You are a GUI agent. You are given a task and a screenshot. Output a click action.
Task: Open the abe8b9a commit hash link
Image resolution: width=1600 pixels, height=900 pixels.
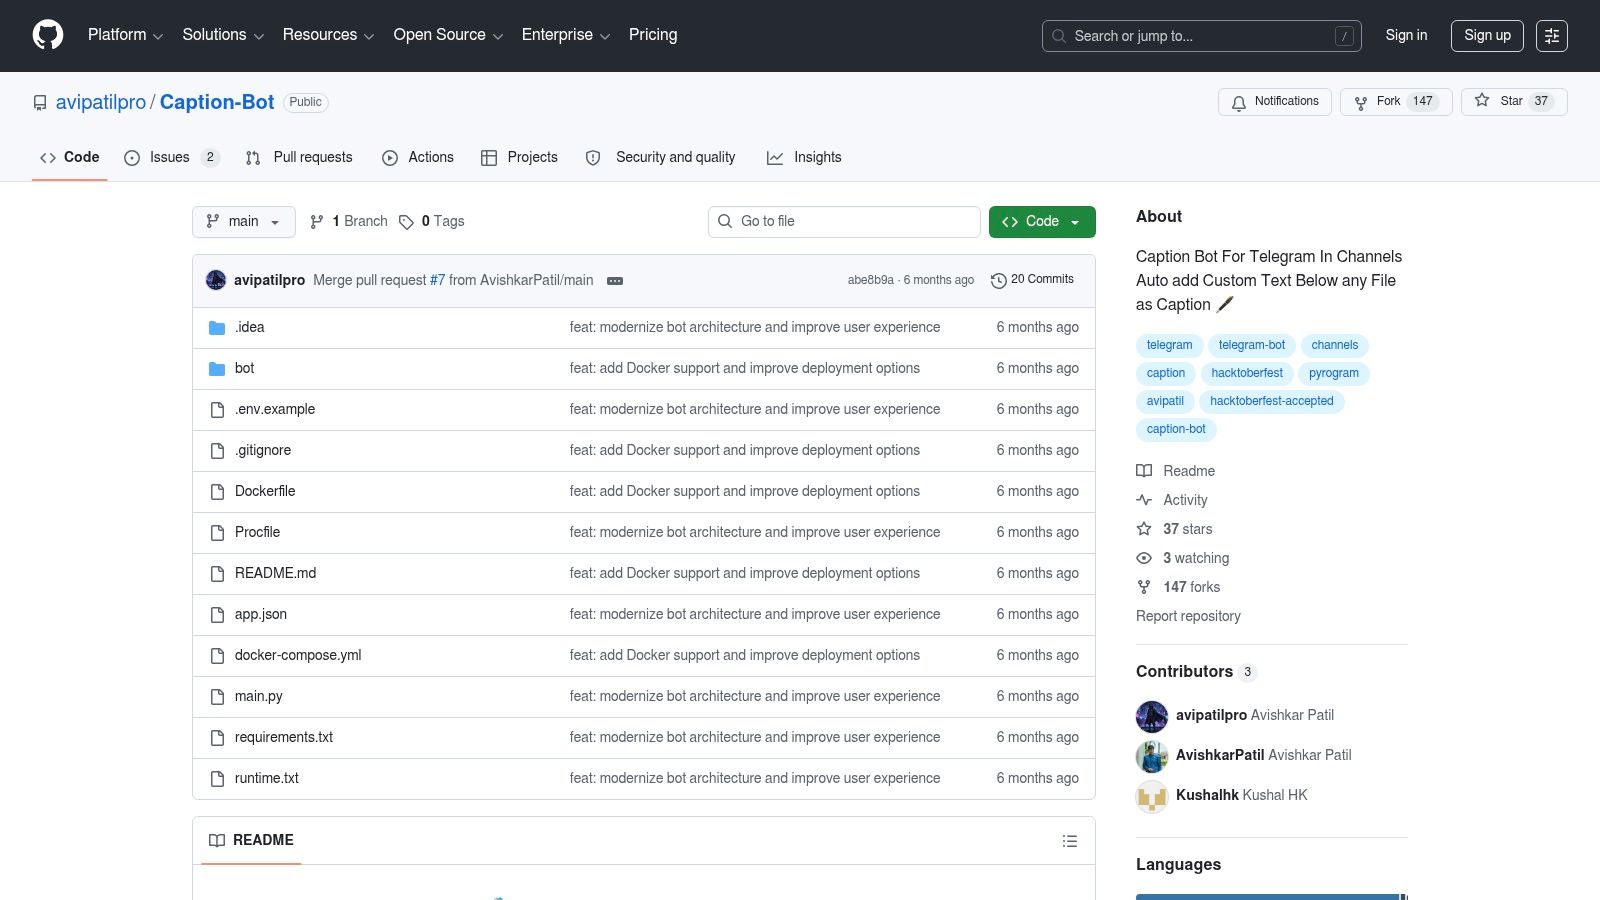click(871, 281)
